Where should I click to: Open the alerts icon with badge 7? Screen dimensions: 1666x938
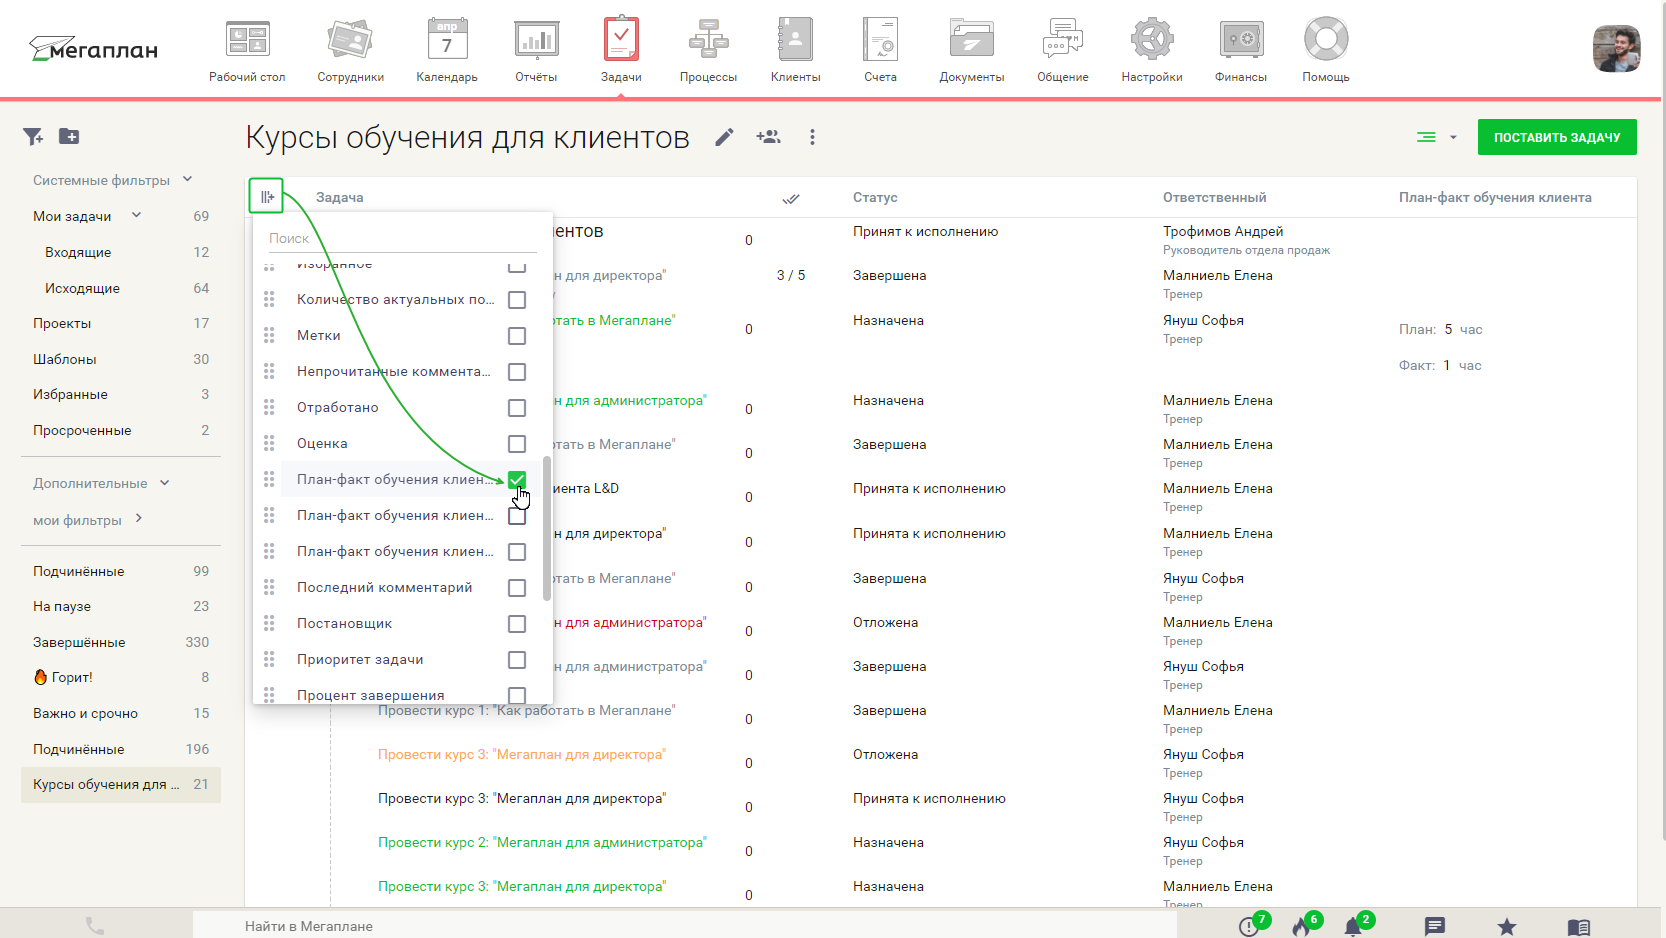click(x=1250, y=926)
